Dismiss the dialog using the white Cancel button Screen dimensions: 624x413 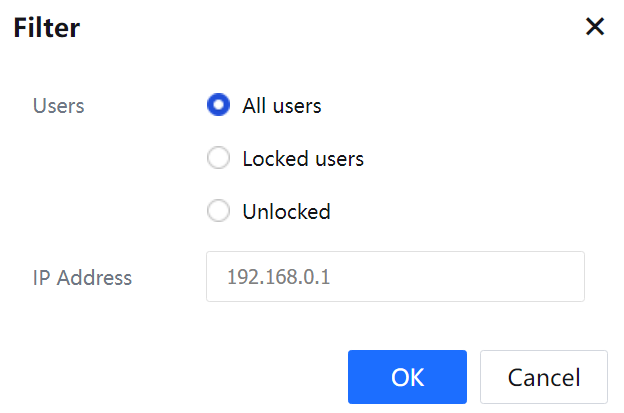(x=543, y=377)
